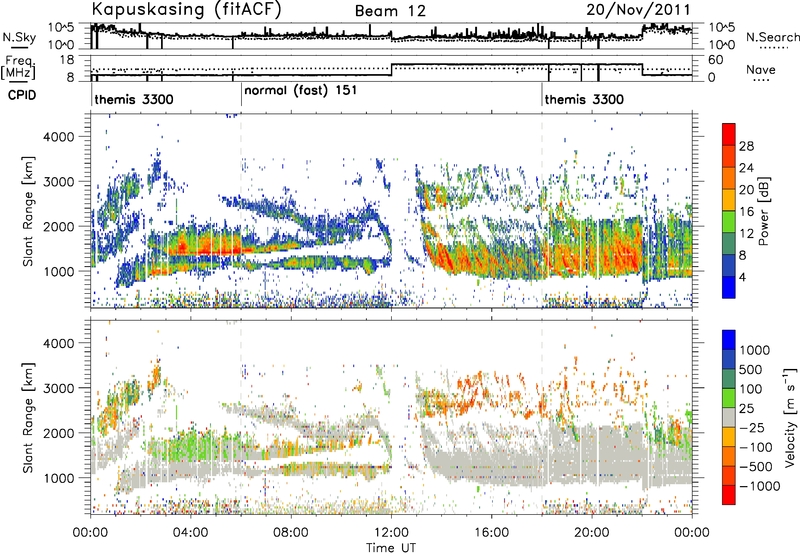
Task: Click the '20:00' time axis label
Action: 591,533
